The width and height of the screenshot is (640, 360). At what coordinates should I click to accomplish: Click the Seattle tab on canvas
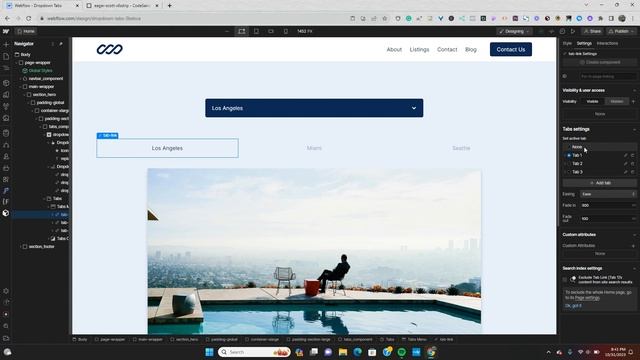[461, 148]
